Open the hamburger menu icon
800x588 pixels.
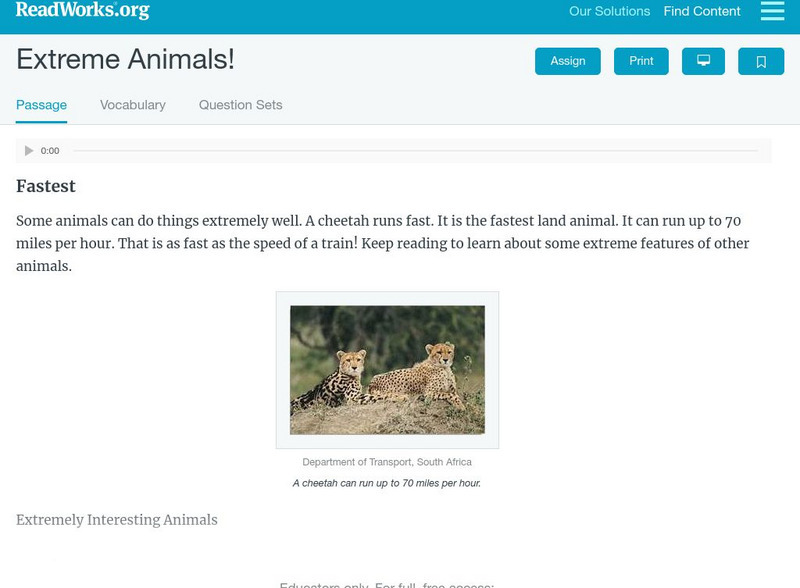[772, 11]
